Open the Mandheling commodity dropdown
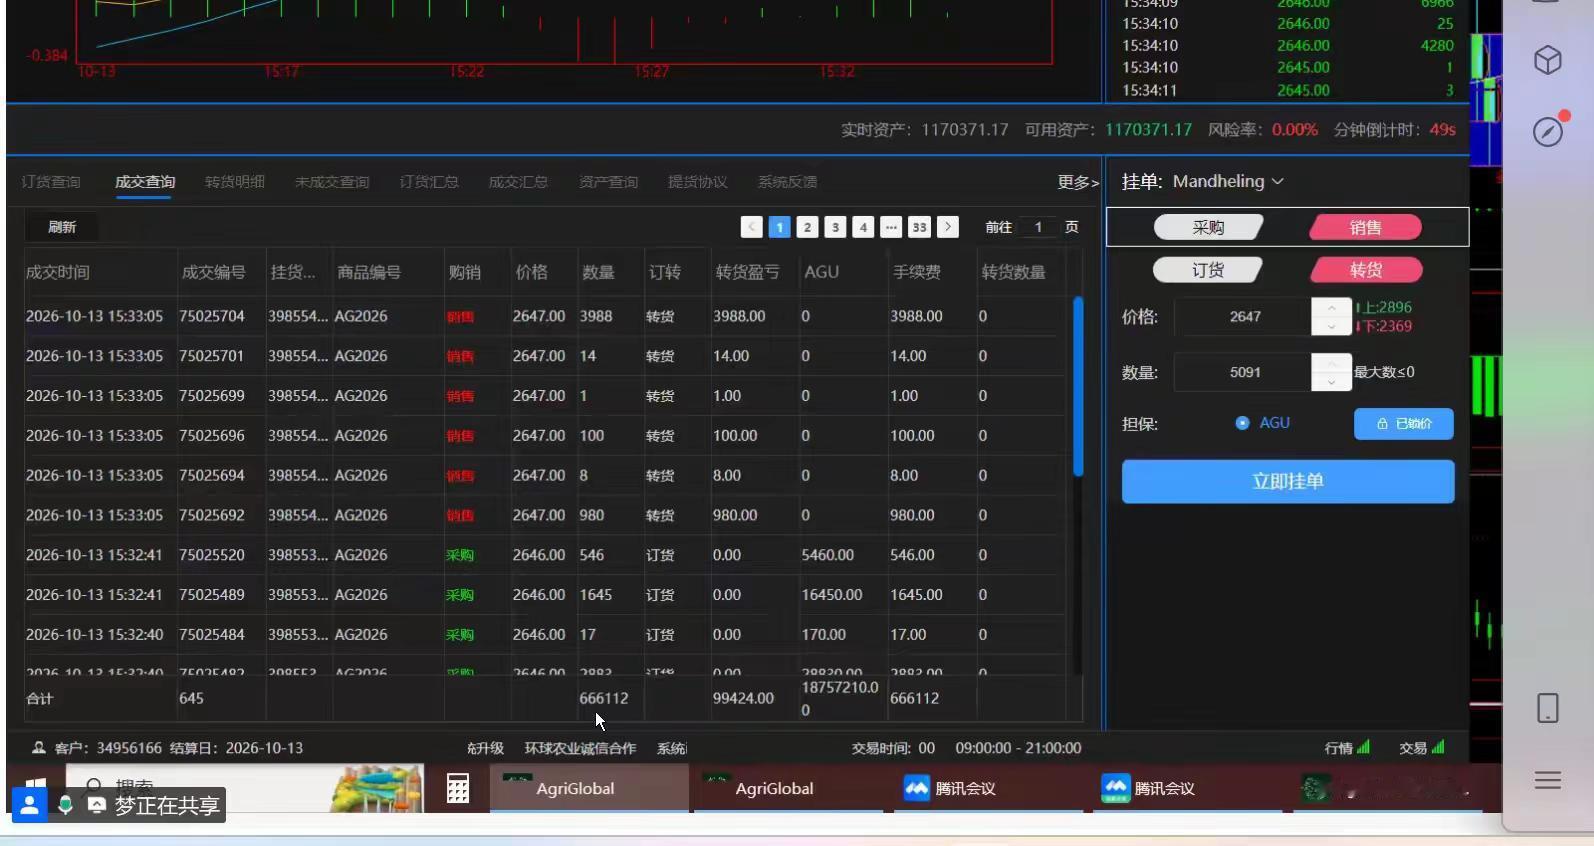Image resolution: width=1594 pixels, height=846 pixels. tap(1228, 181)
